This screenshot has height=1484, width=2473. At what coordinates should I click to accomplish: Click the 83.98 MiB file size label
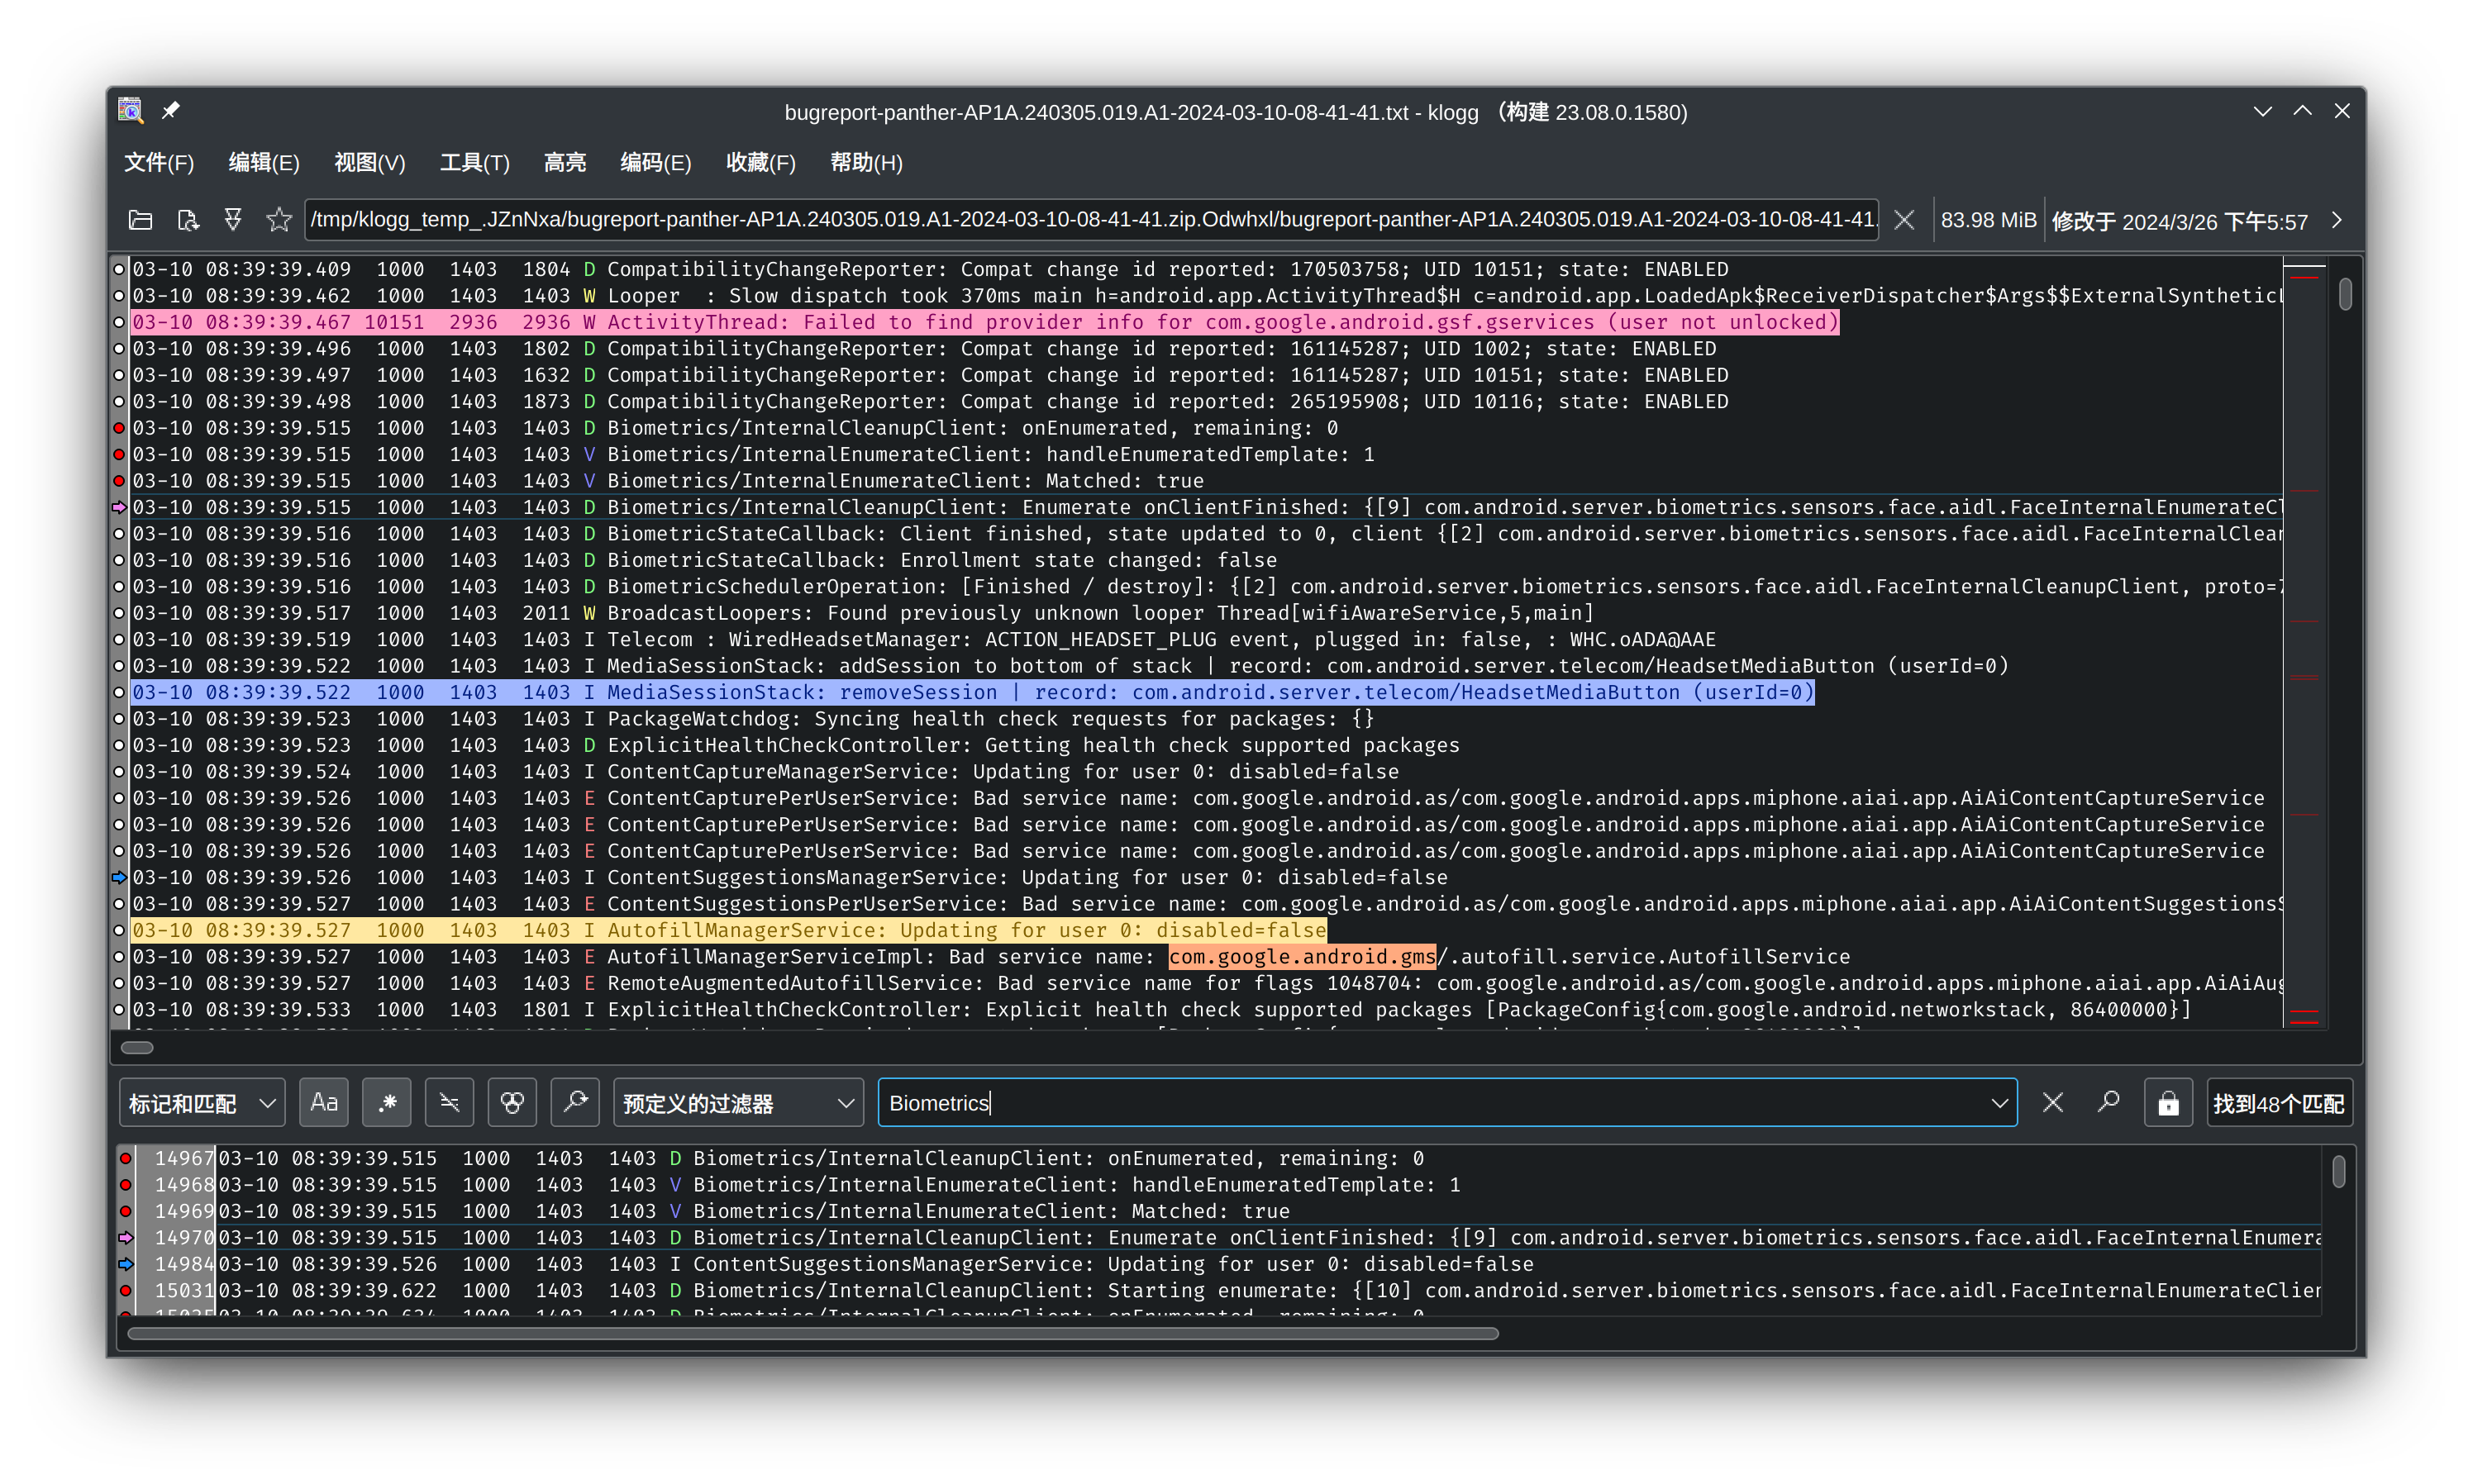click(x=1988, y=220)
